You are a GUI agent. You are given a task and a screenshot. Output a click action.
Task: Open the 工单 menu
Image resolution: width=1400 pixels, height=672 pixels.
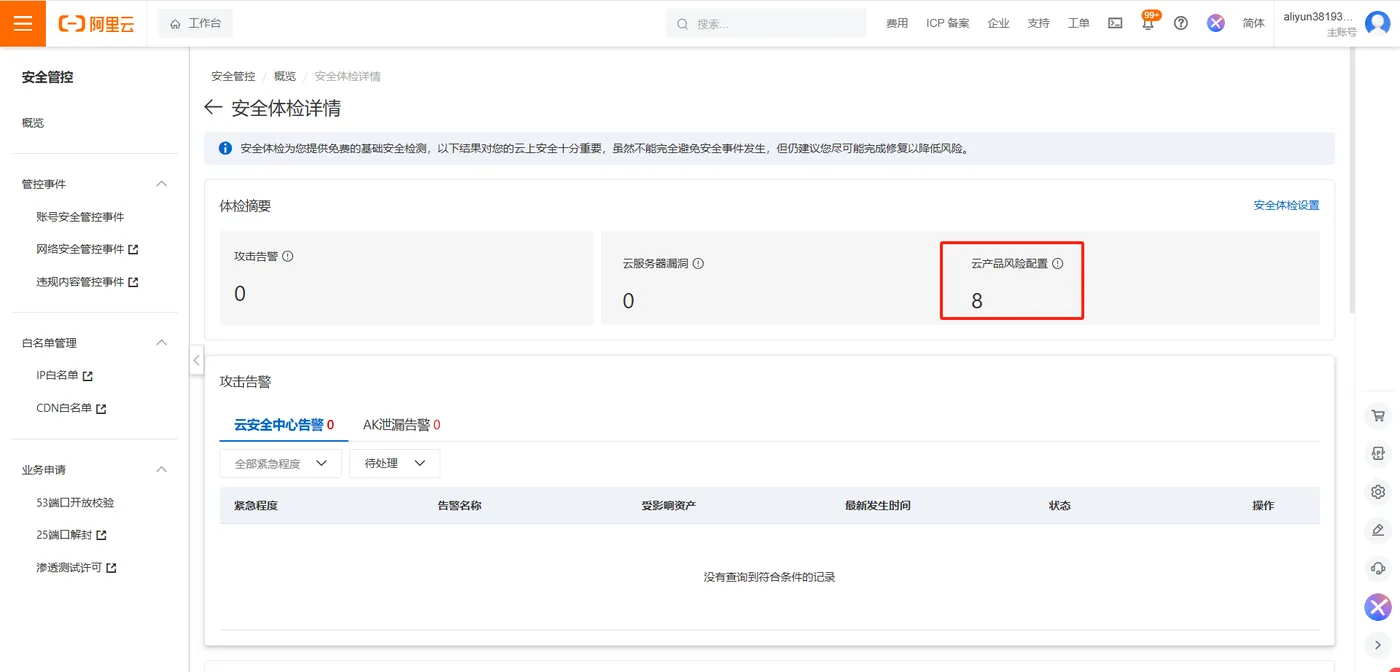click(x=1078, y=23)
